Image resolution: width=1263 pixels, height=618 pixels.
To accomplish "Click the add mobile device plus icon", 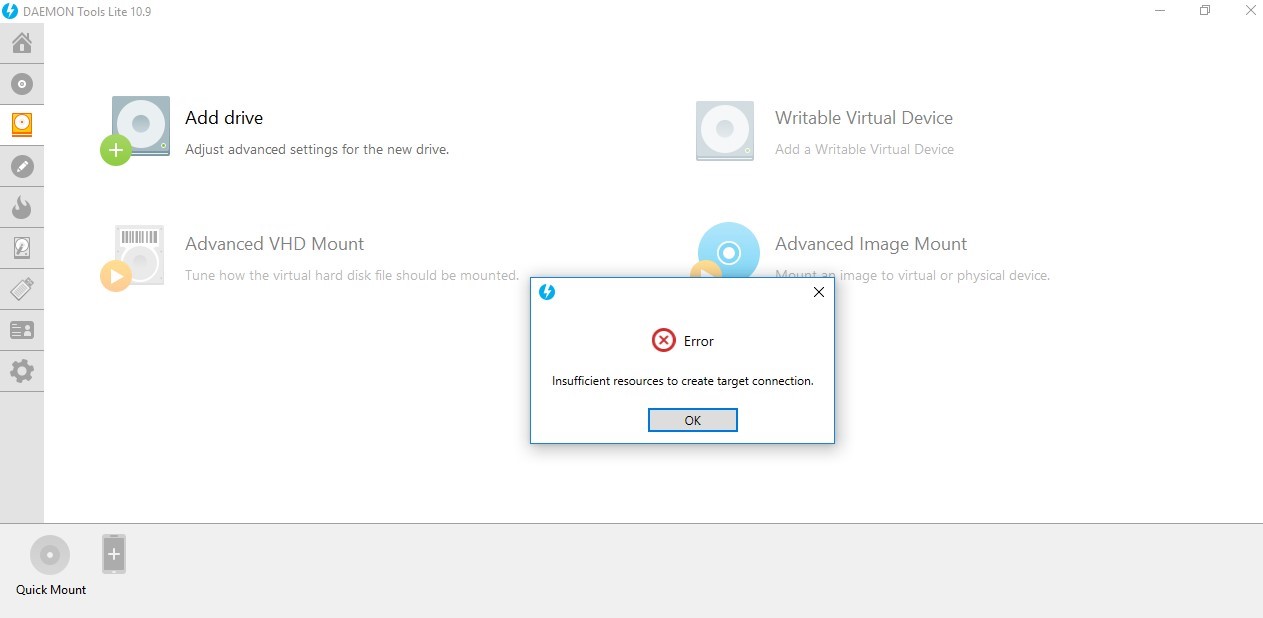I will [x=114, y=554].
